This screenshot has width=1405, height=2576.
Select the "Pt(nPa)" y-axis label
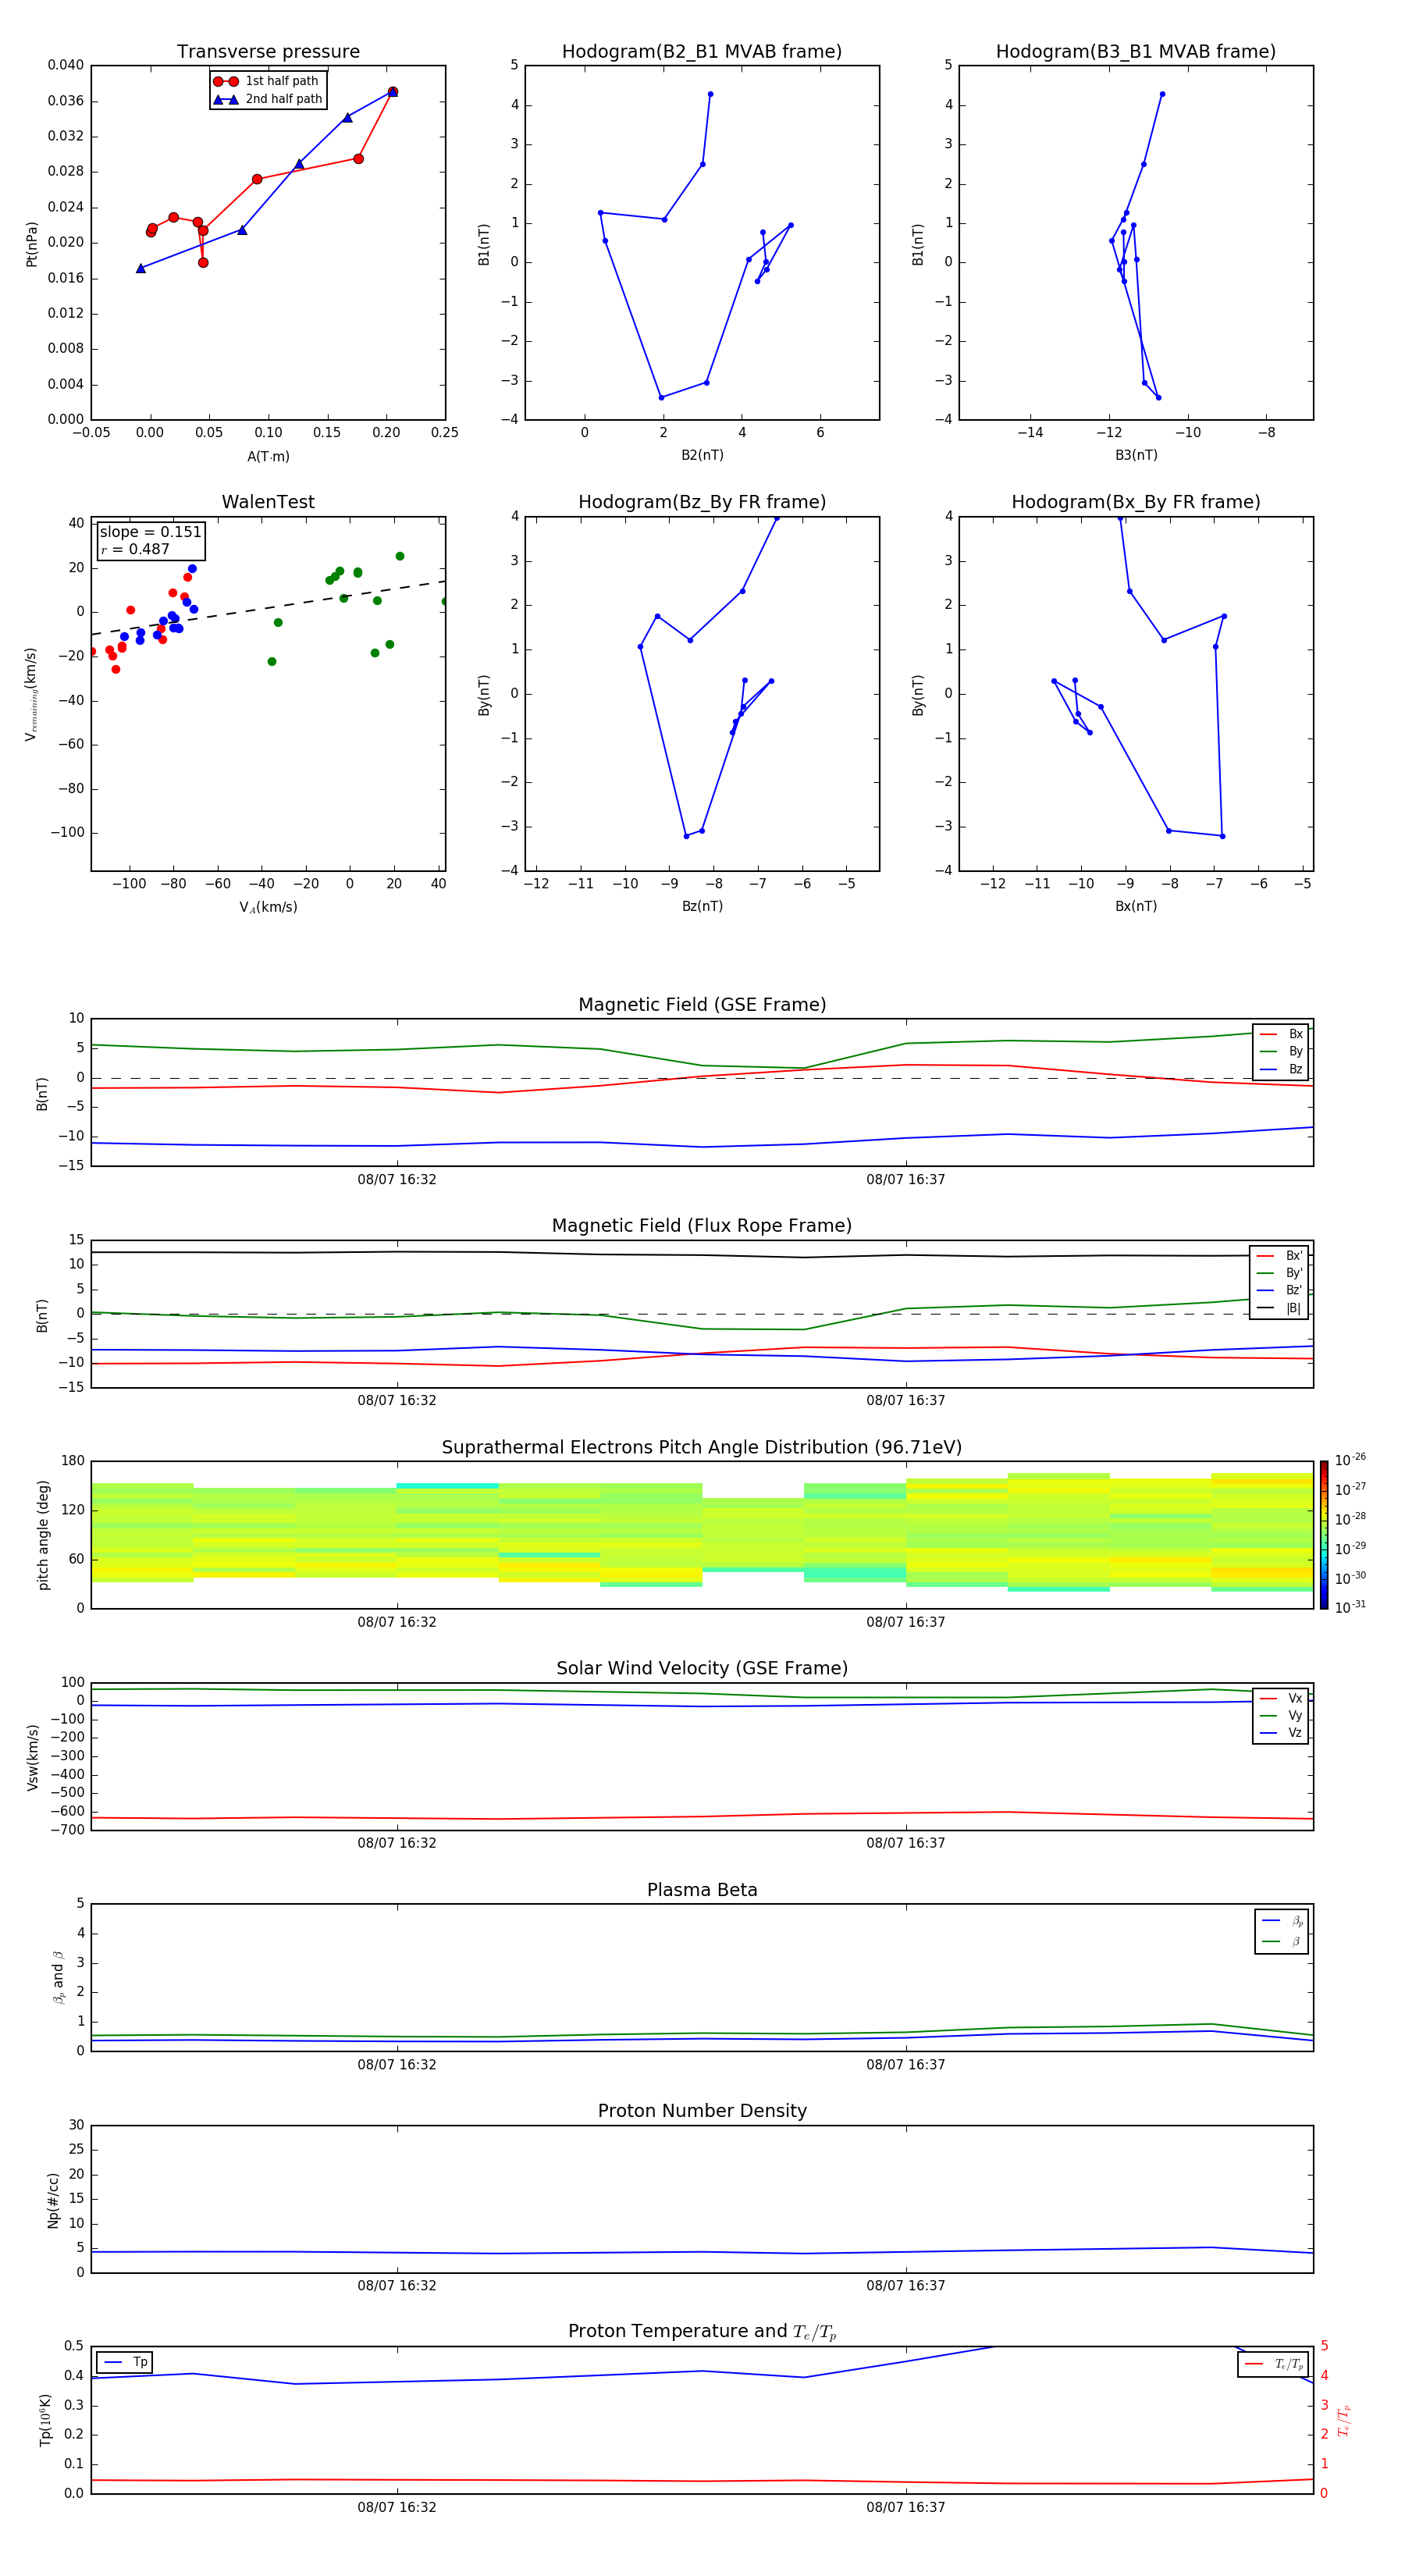[x=31, y=244]
